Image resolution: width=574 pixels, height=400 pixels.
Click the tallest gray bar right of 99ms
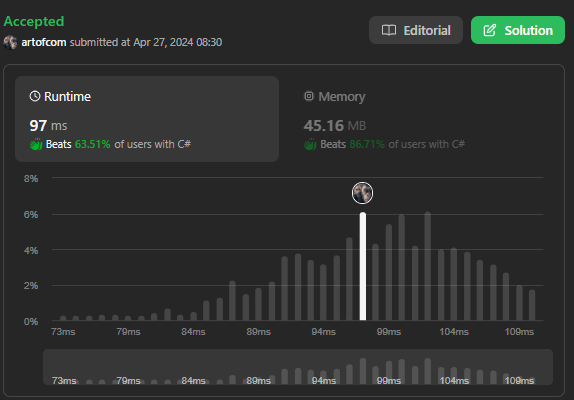click(428, 266)
